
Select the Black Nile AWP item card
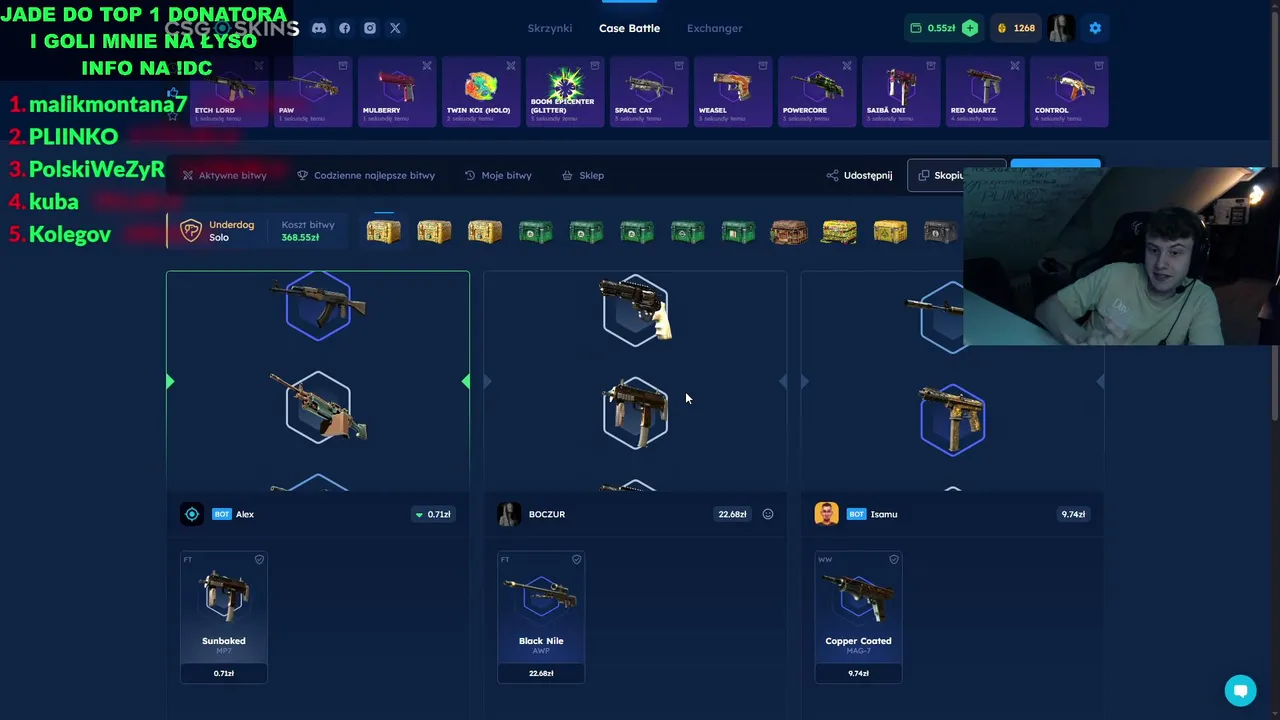[x=541, y=617]
